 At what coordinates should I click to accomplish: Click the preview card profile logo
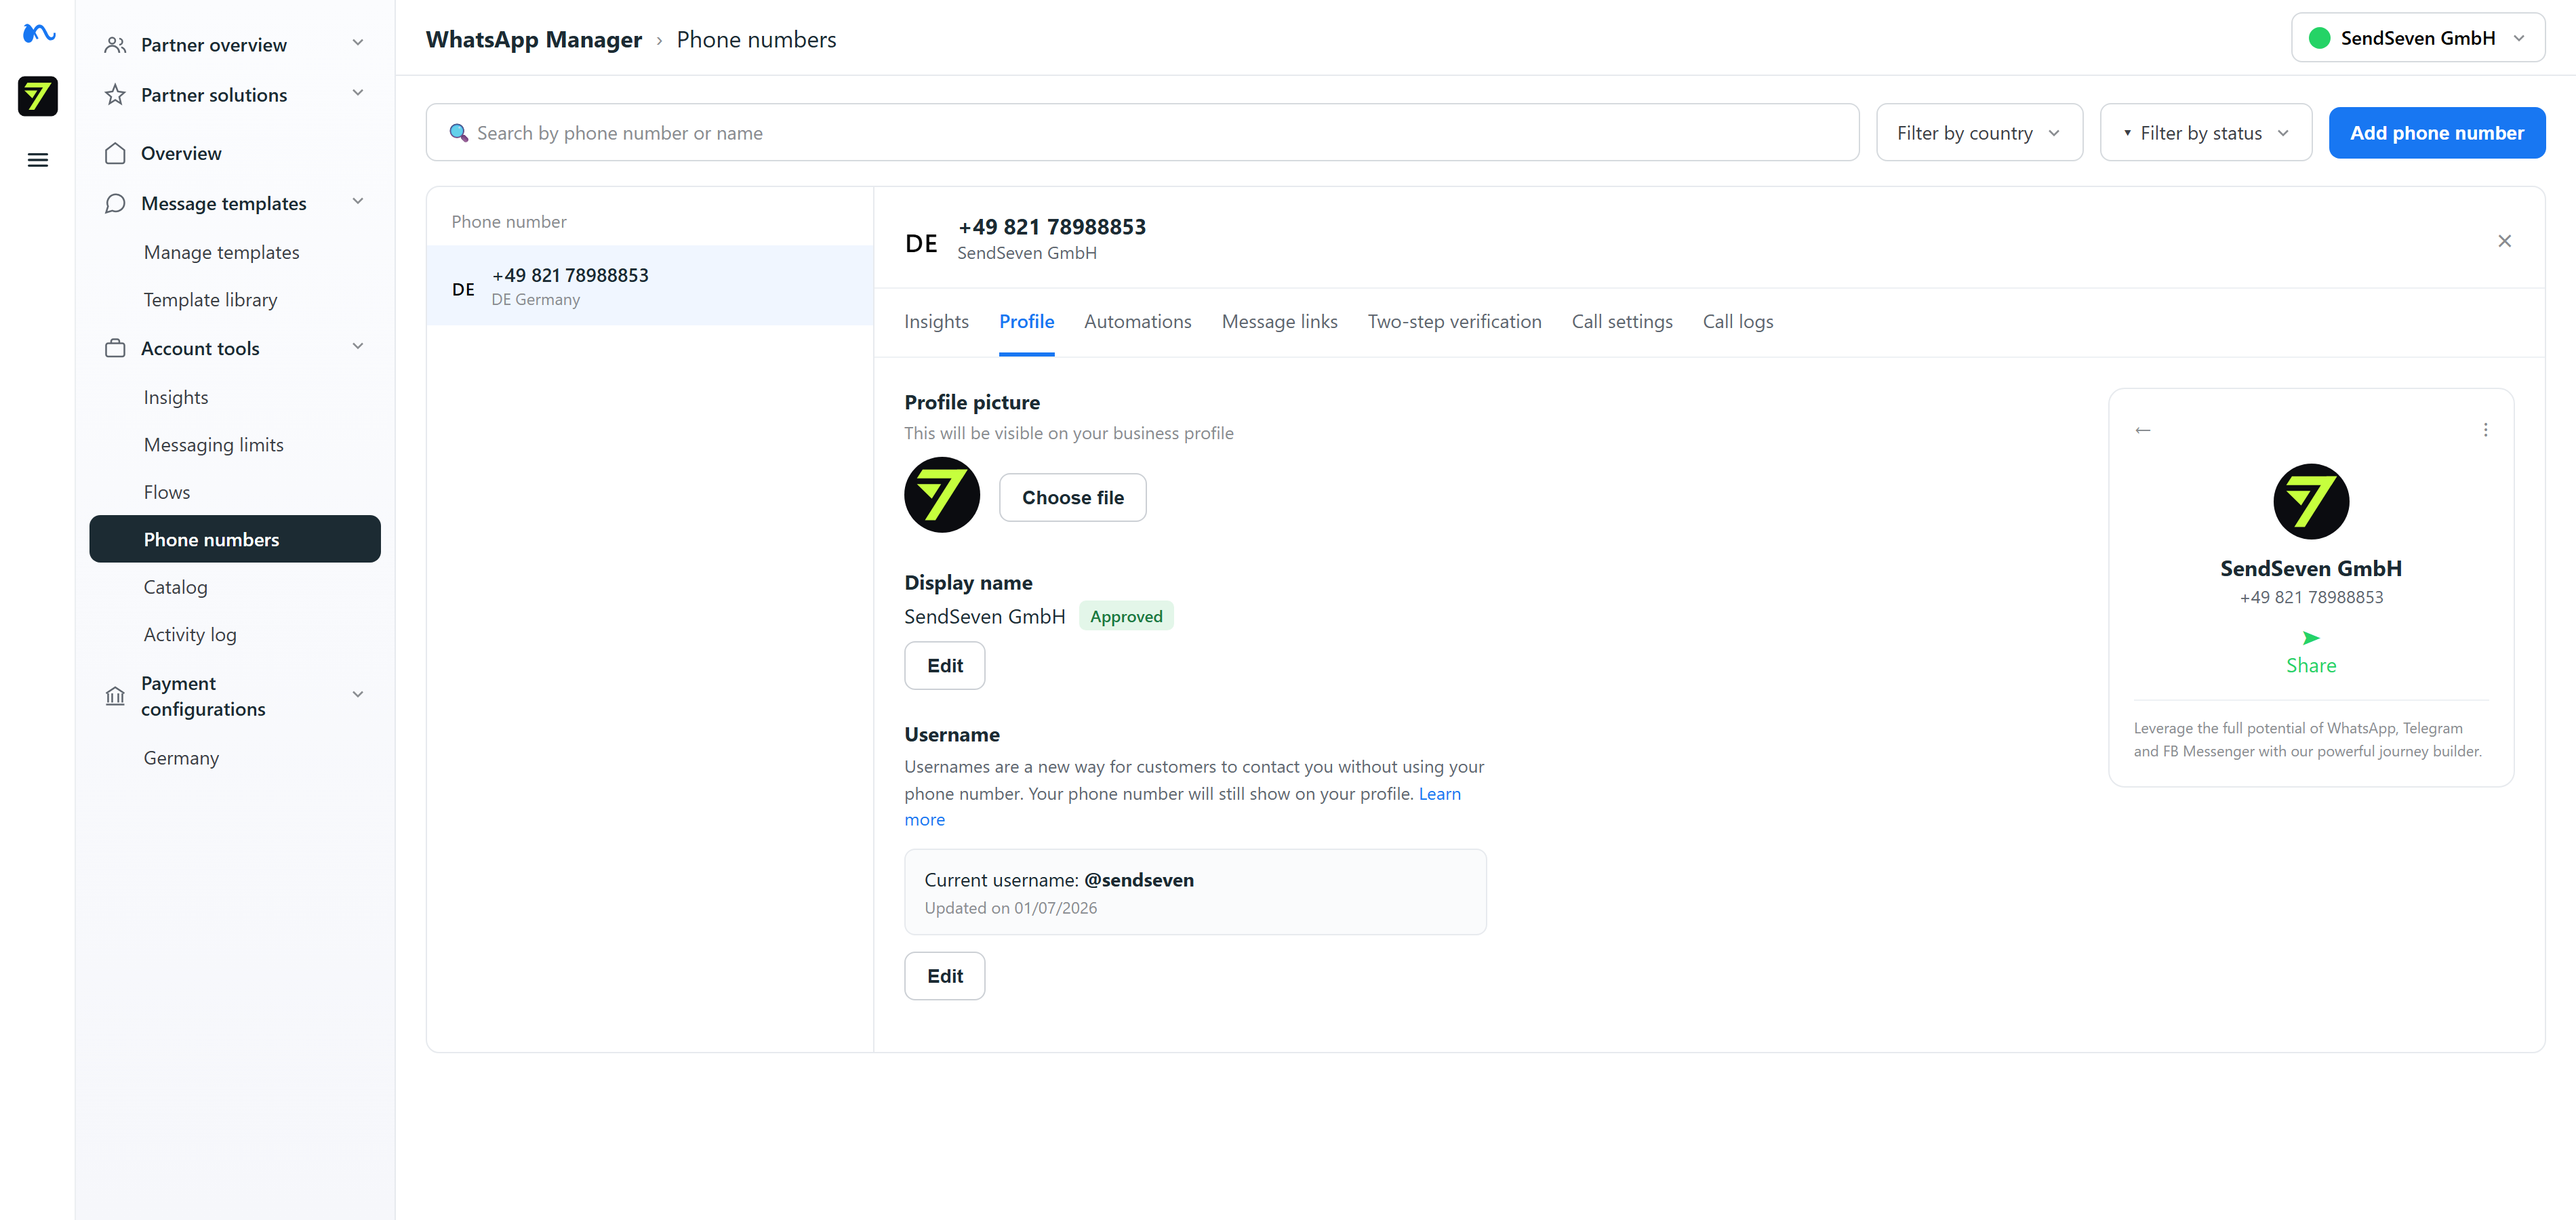click(2310, 501)
